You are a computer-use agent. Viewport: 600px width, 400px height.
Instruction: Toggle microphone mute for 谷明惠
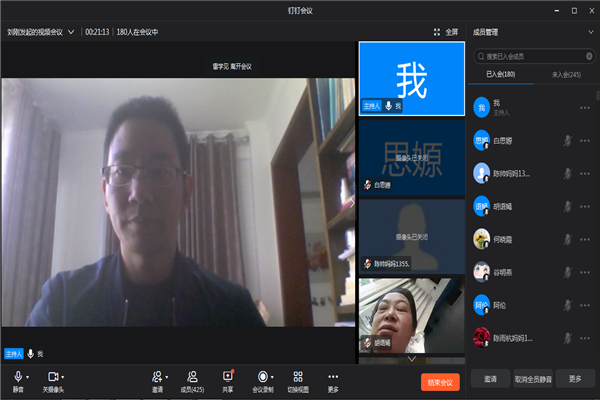pyautogui.click(x=568, y=273)
